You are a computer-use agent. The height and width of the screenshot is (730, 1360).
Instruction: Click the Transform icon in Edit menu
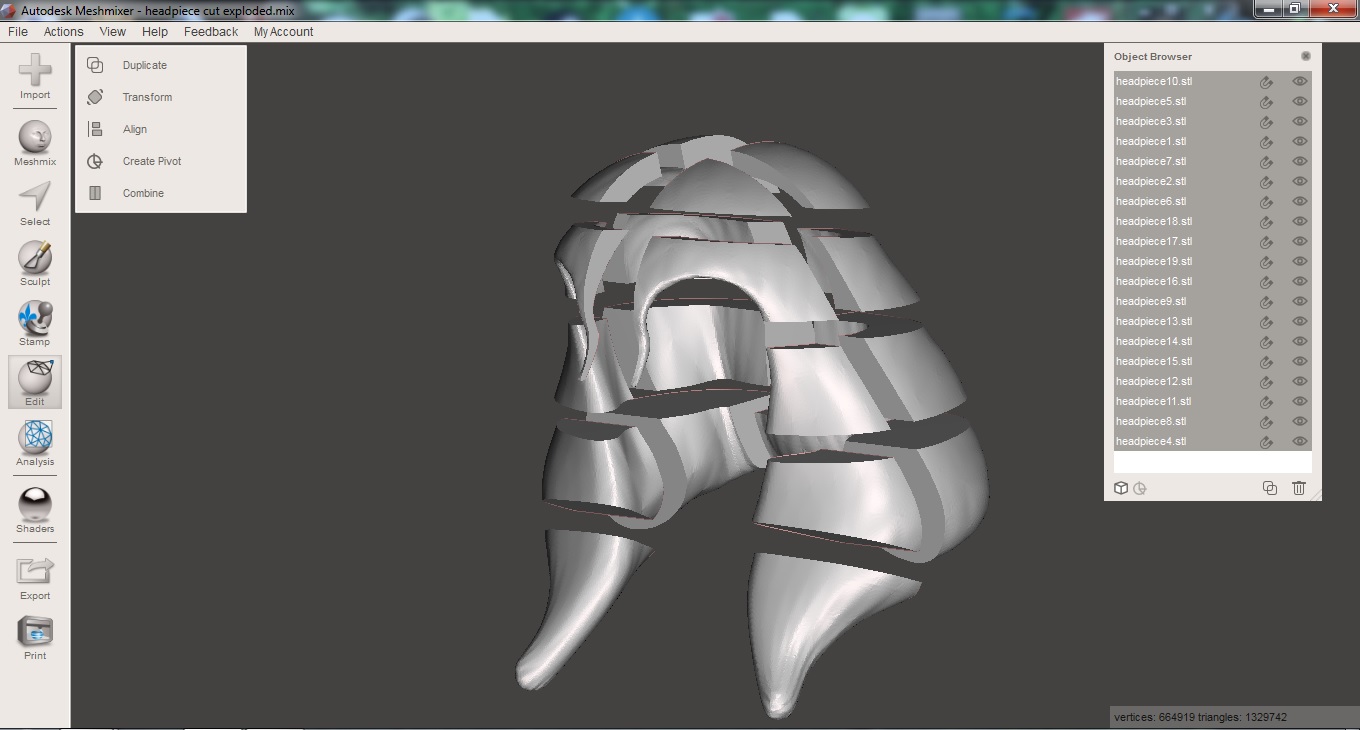click(95, 97)
